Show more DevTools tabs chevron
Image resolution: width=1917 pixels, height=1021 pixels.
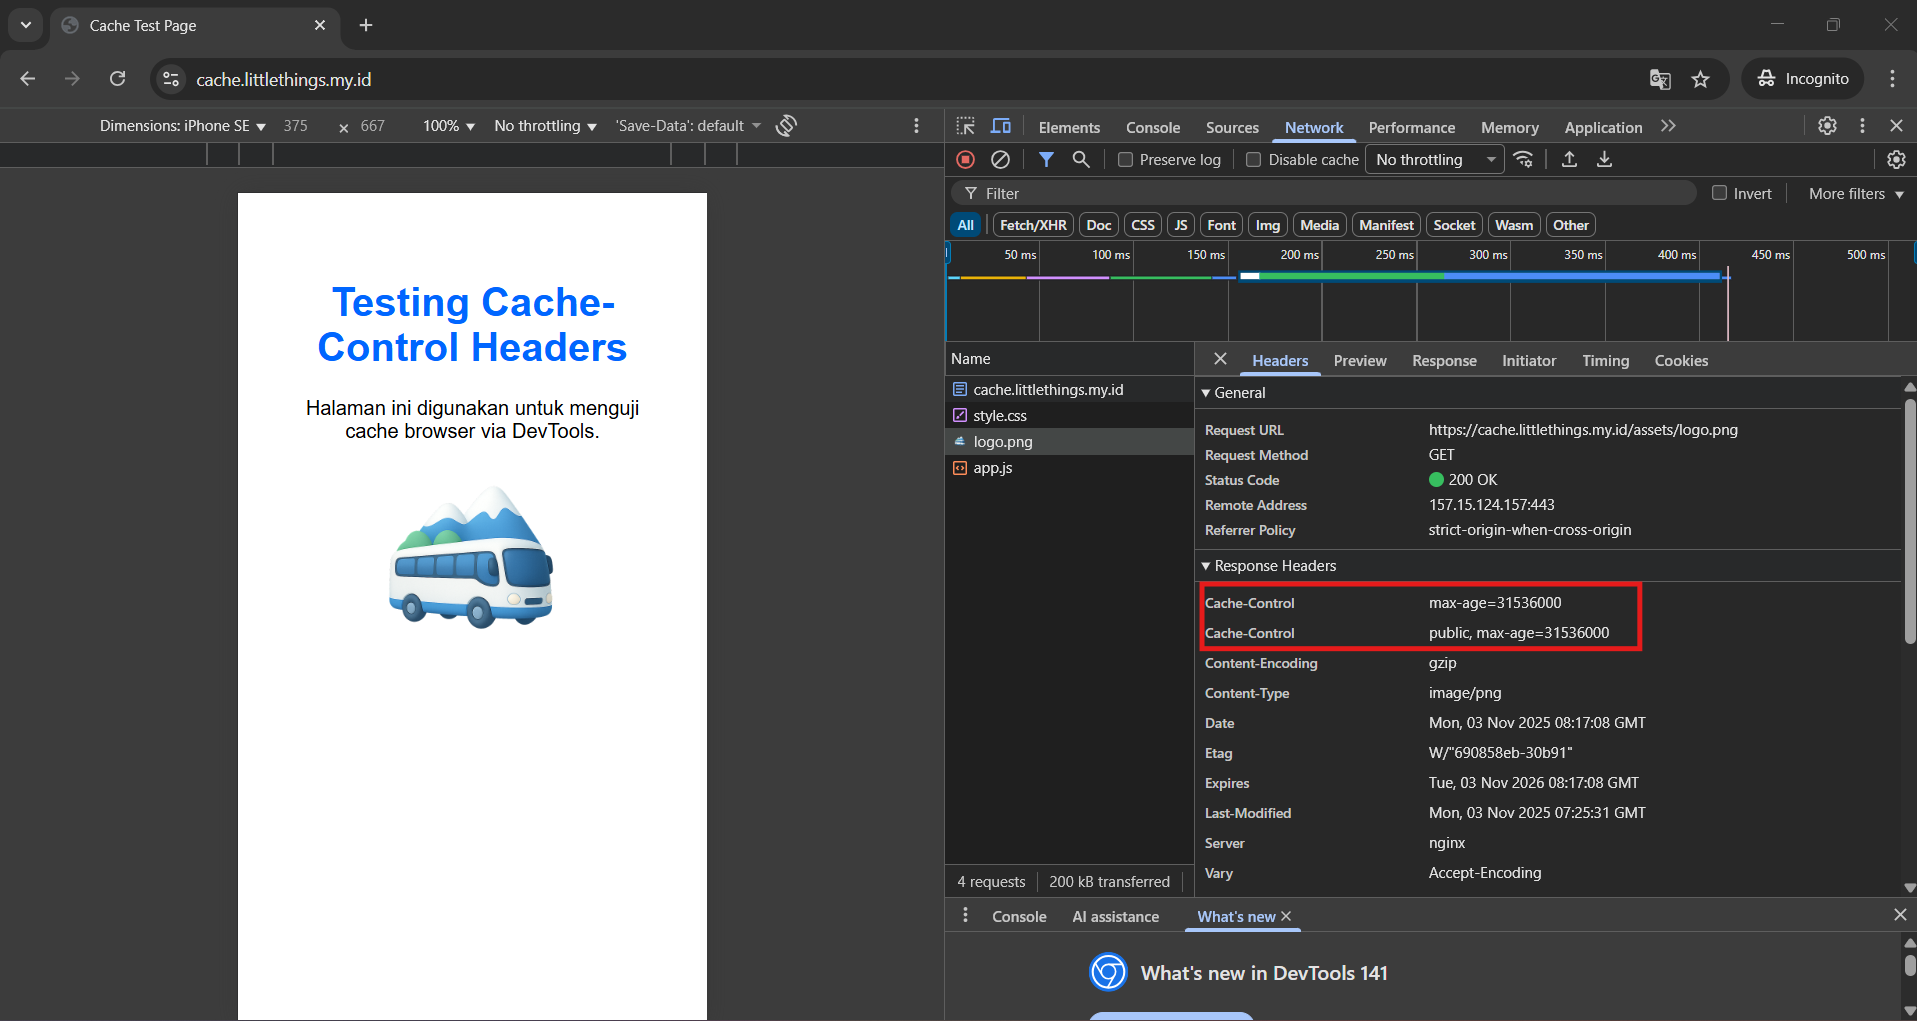1668,126
